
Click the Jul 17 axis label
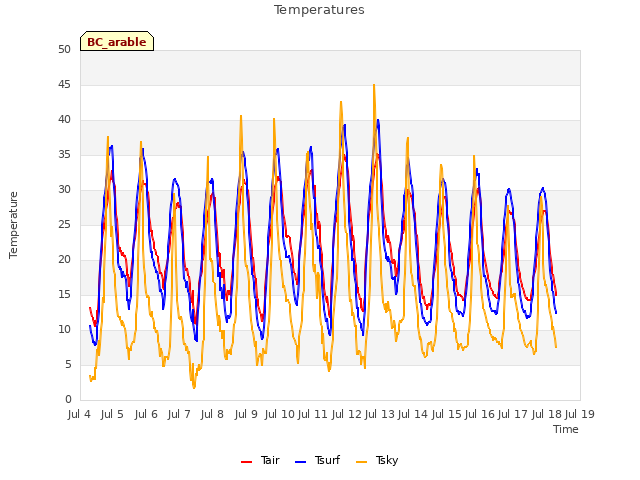(513, 414)
